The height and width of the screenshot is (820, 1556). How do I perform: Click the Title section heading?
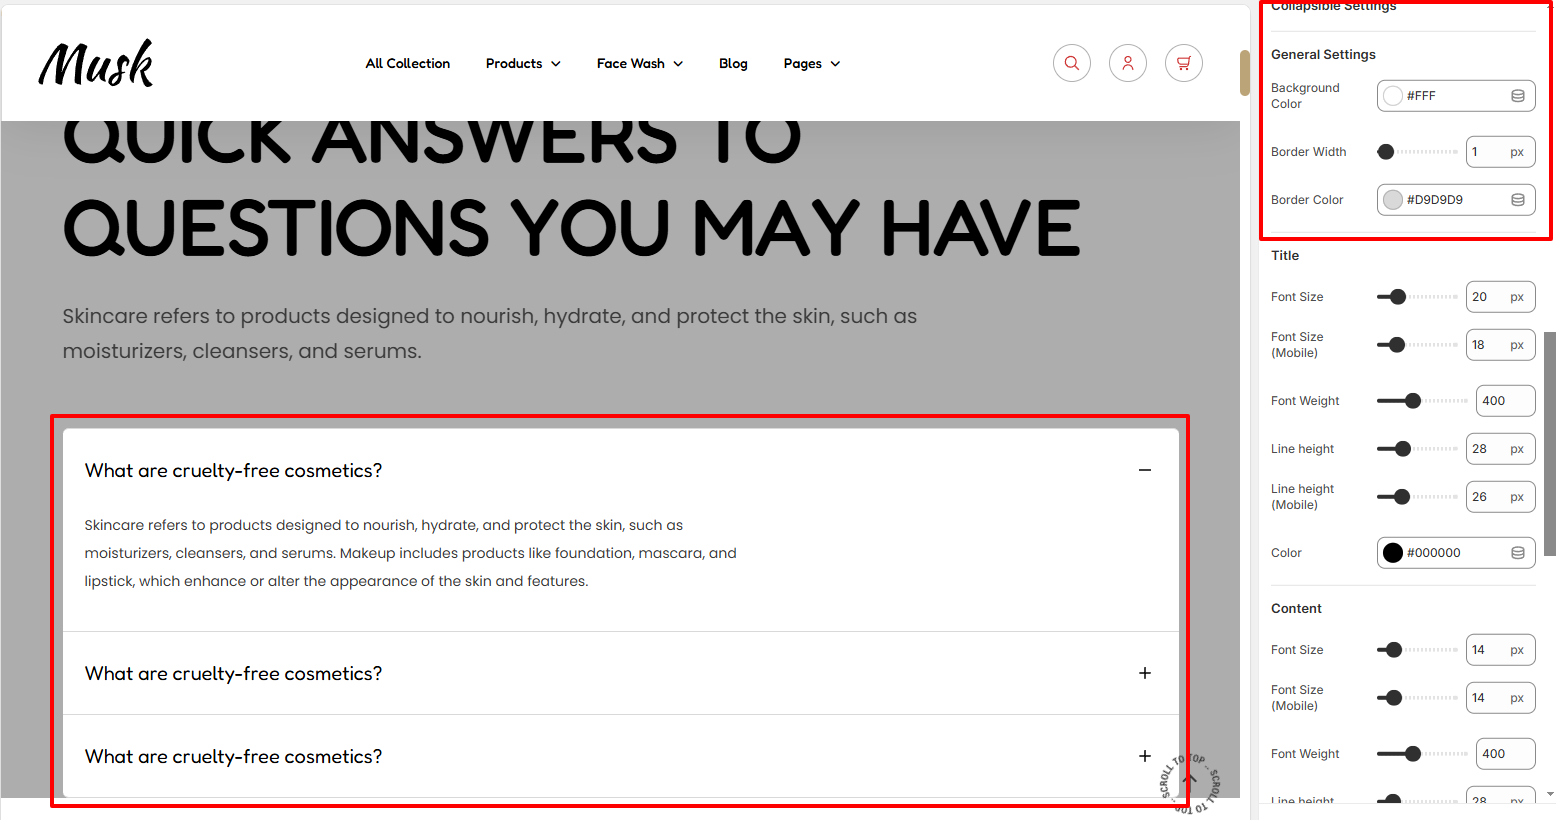tap(1285, 255)
